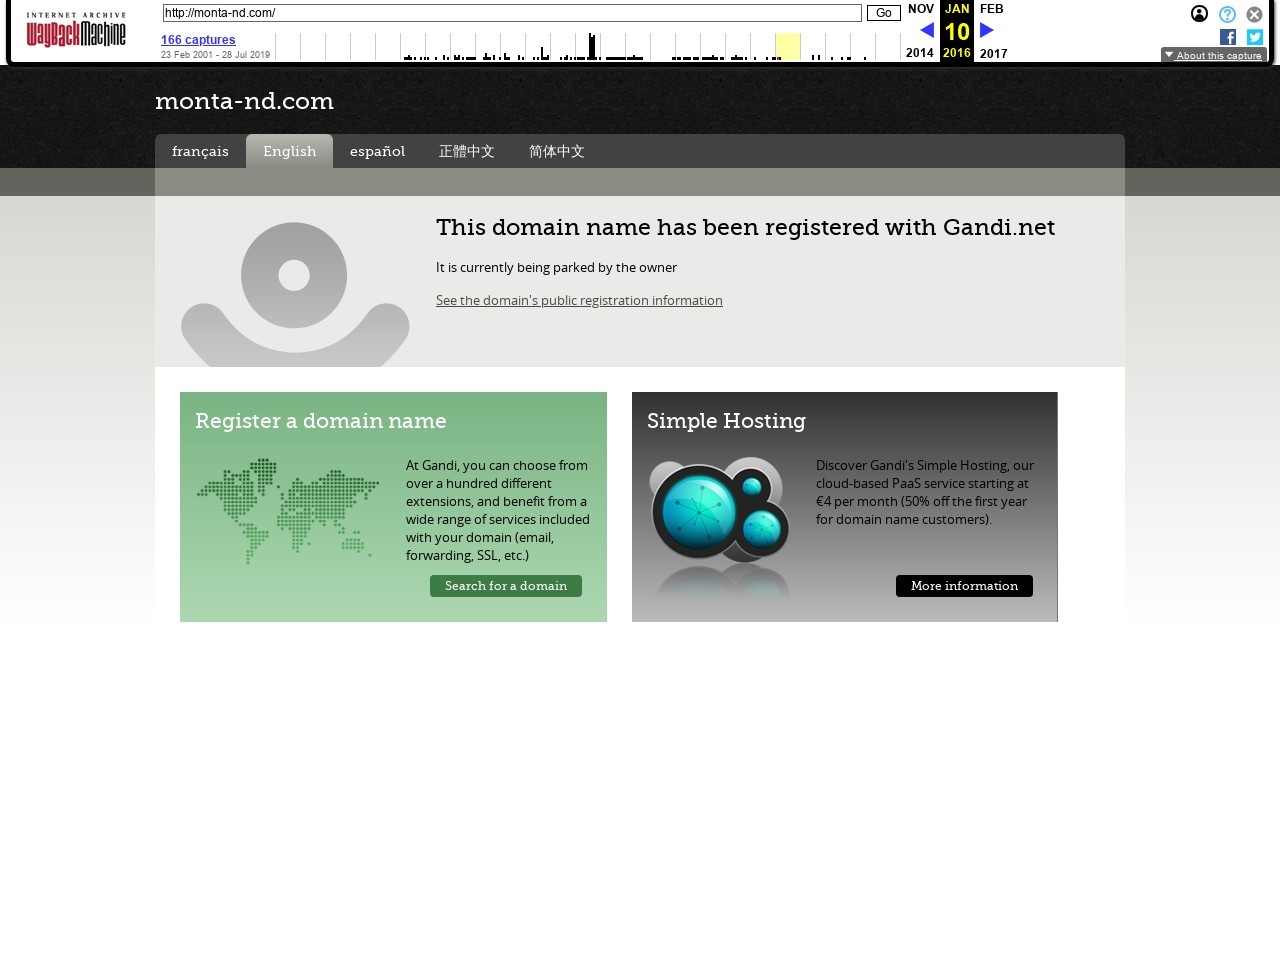View domain's public registration information

point(579,301)
